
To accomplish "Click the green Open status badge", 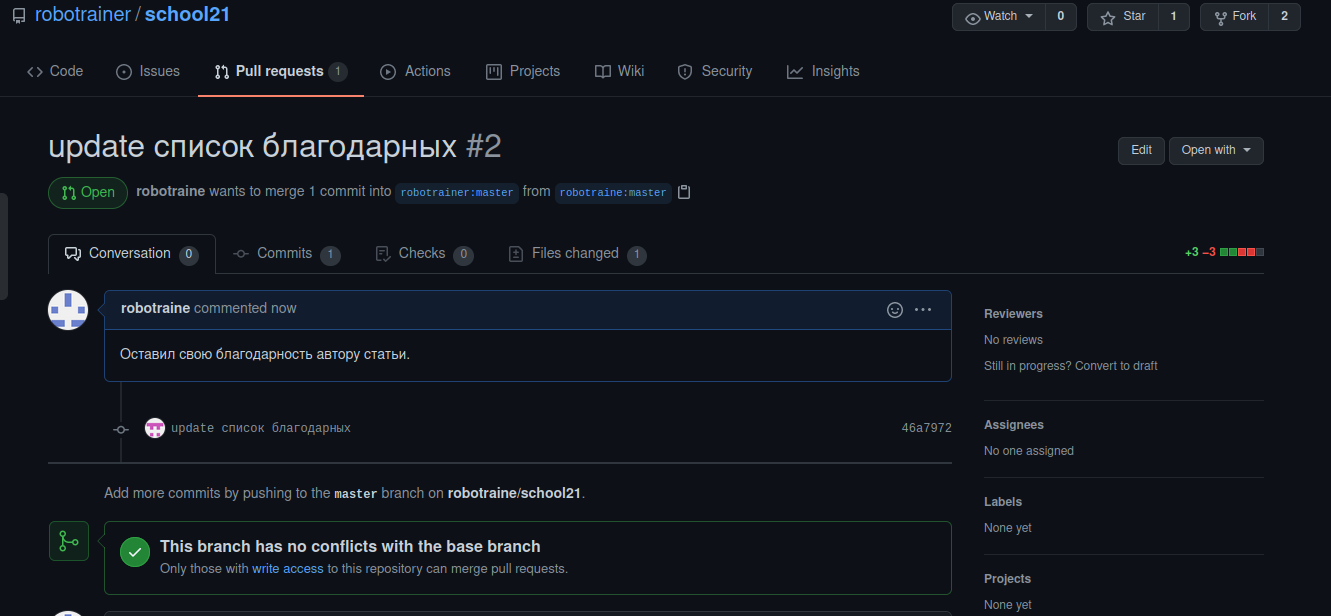I will point(88,192).
